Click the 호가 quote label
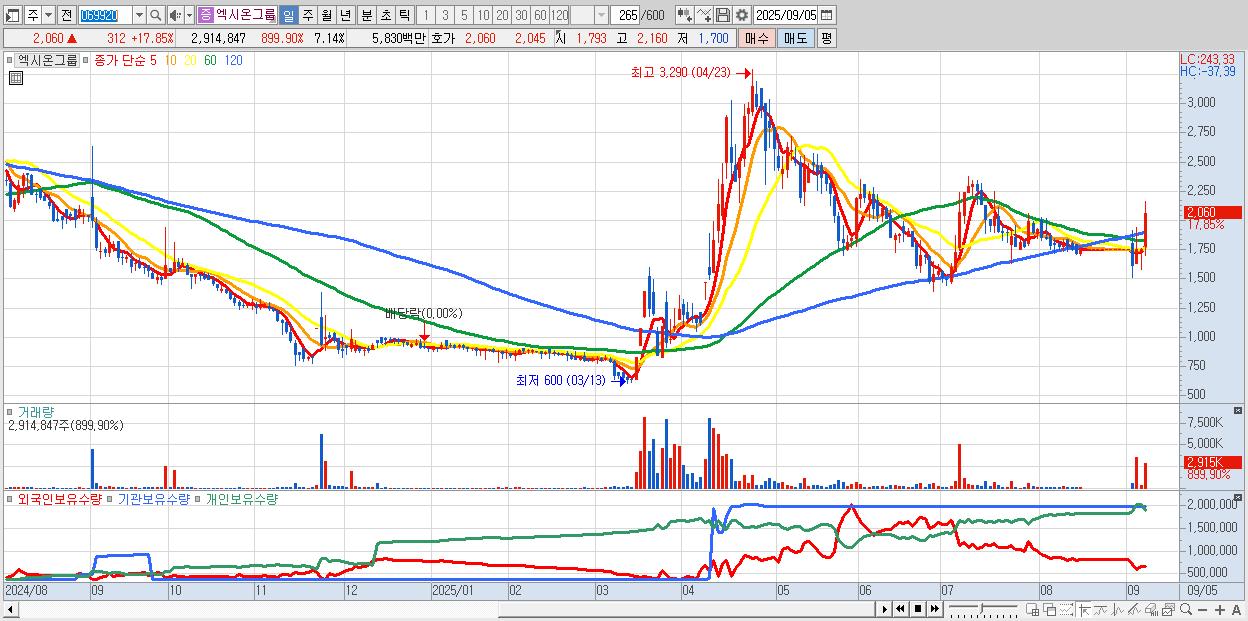 (443, 38)
